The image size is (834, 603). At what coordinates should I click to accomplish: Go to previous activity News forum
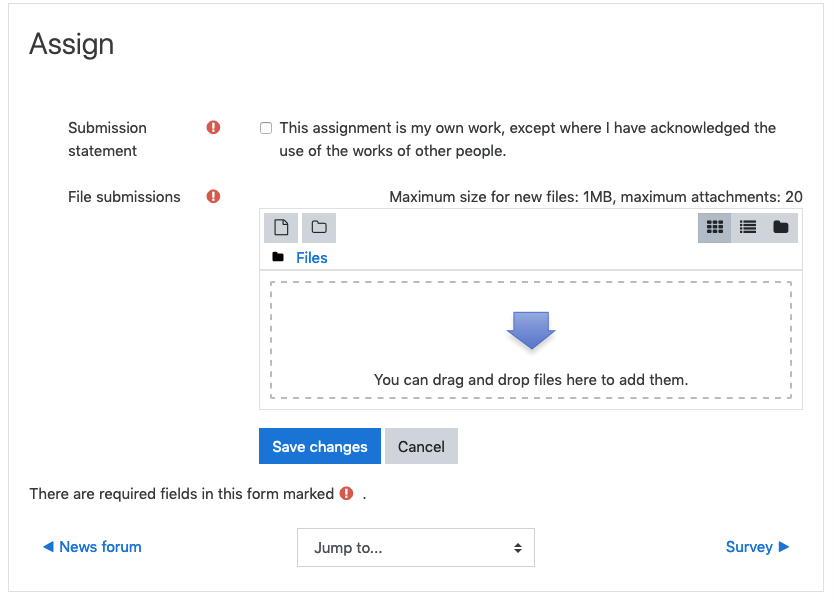pos(92,547)
